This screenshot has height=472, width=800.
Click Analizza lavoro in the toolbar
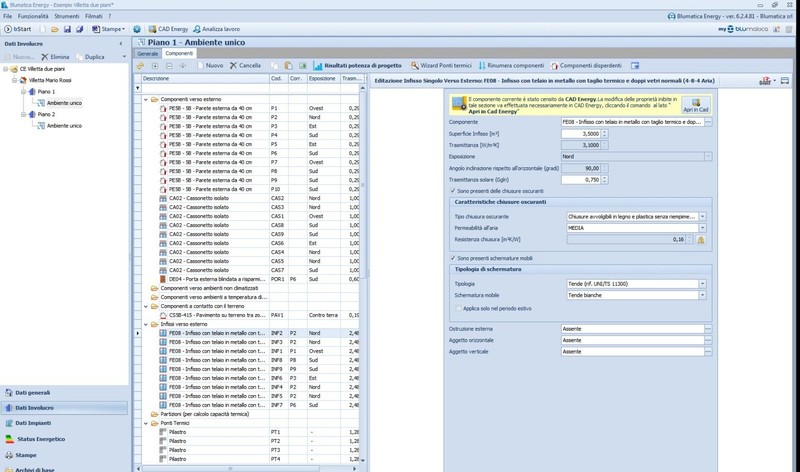pyautogui.click(x=216, y=29)
